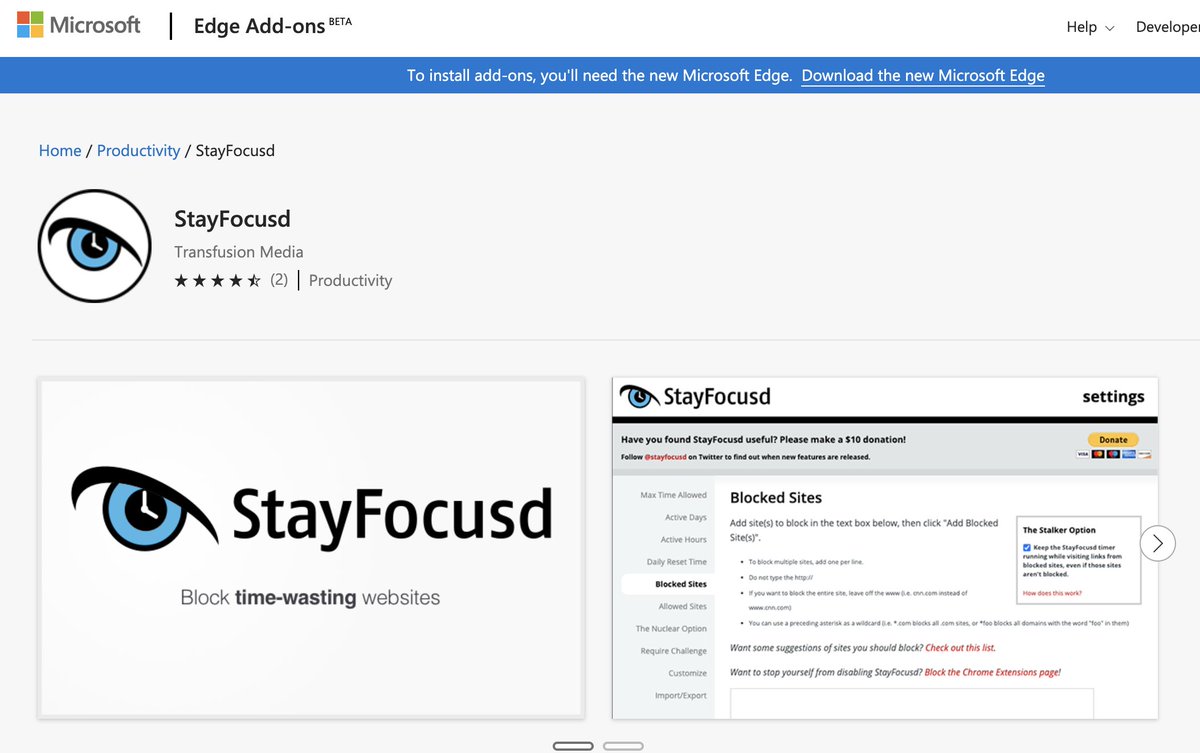Select Require Challenge in settings sidebar
Image resolution: width=1200 pixels, height=753 pixels.
pos(674,651)
